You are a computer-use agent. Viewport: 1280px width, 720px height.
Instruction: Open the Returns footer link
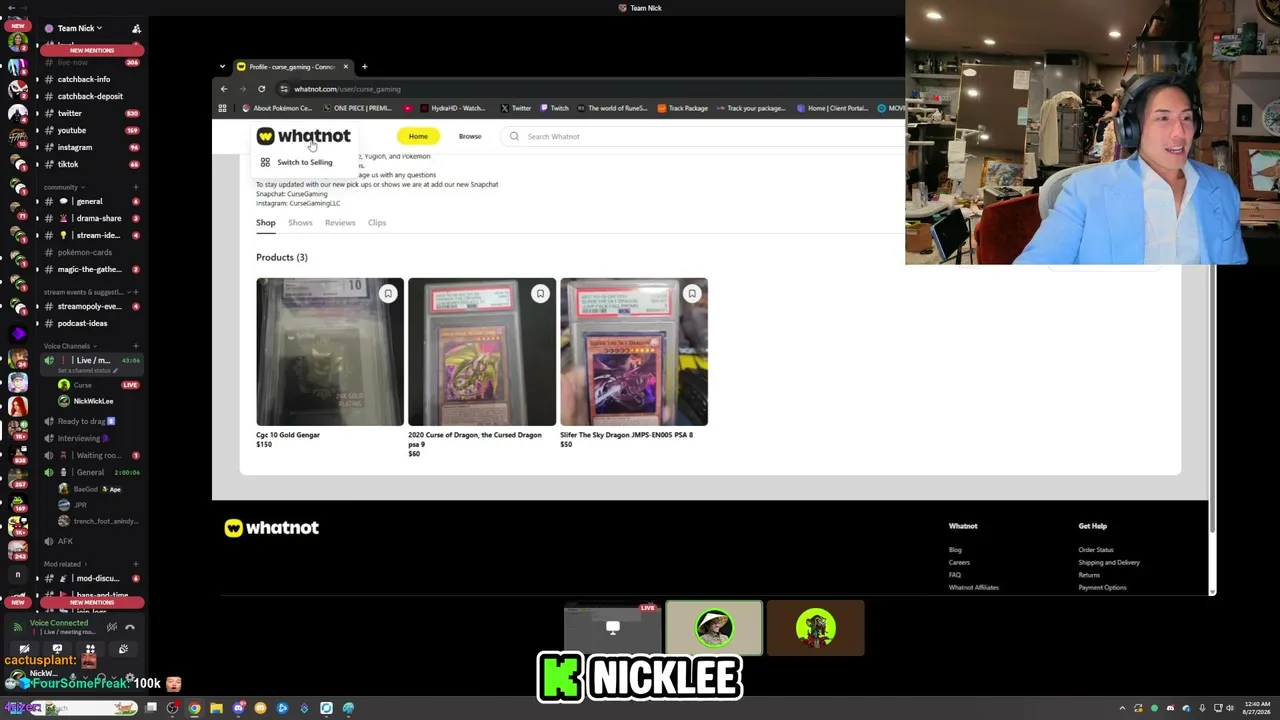click(x=1089, y=575)
